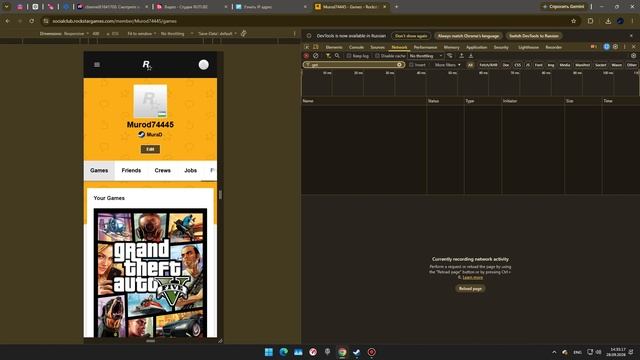
Task: Open DevTools customize three-dot menu
Action: [624, 47]
